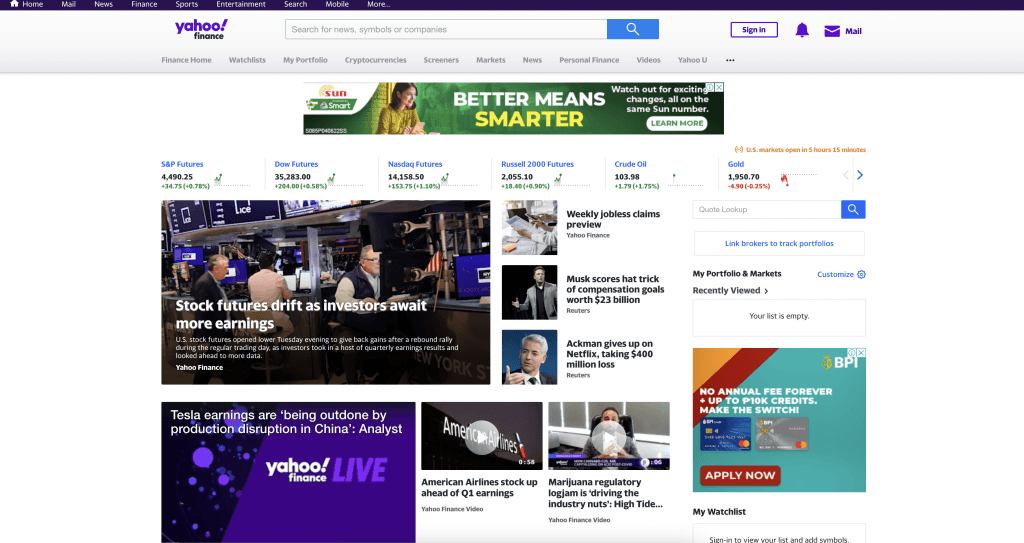Screen dimensions: 1024x543
Task: Open S&P Futures quote link
Action: pyautogui.click(x=182, y=164)
